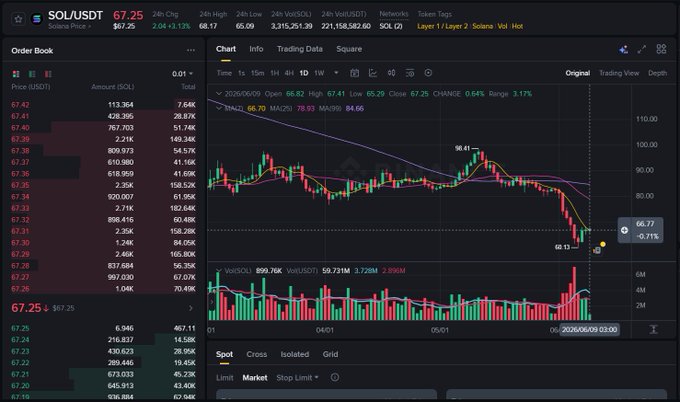Expand more time intervals dropdown arrow
Viewport: 680px width, 402px height.
pos(336,73)
